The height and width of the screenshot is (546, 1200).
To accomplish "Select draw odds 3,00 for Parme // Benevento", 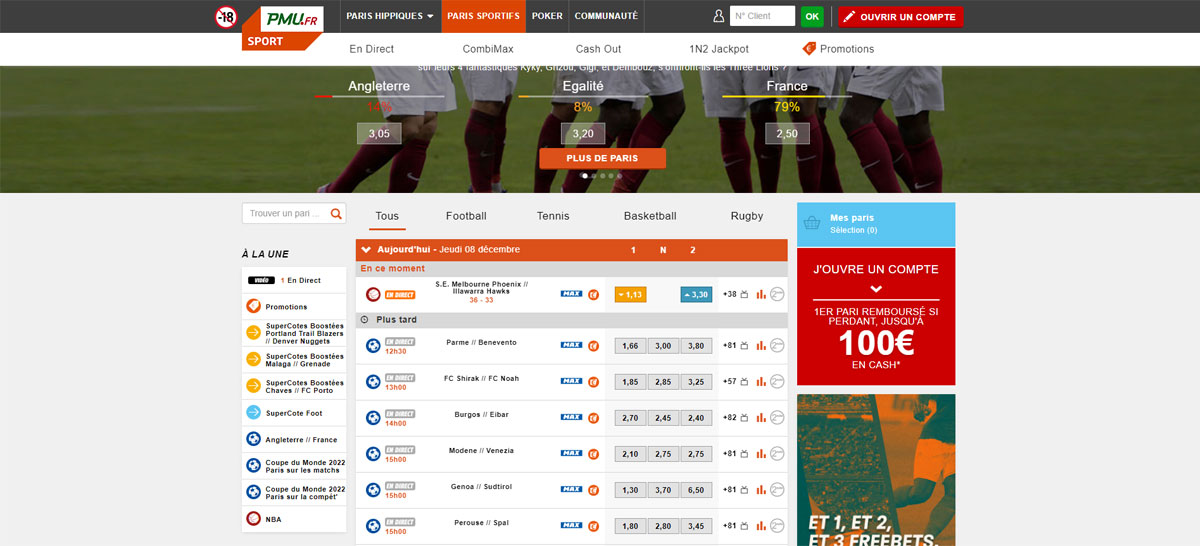I will tap(662, 345).
